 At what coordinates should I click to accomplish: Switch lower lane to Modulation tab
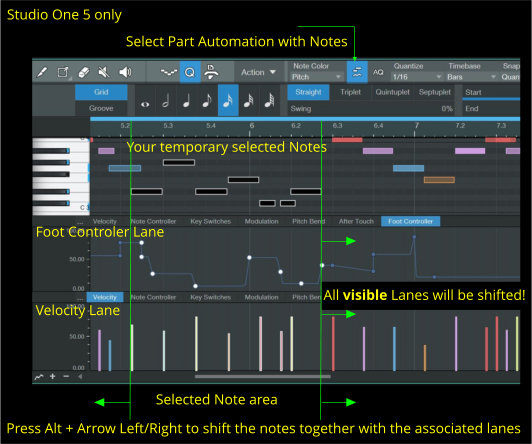point(262,297)
